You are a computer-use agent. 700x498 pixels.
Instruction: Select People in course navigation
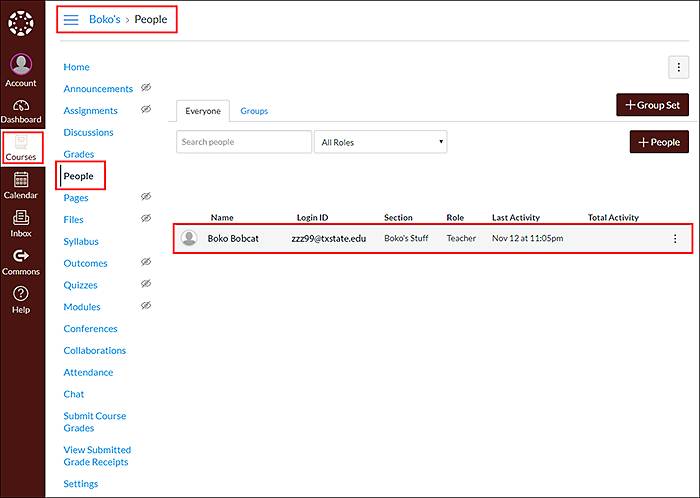pos(79,176)
